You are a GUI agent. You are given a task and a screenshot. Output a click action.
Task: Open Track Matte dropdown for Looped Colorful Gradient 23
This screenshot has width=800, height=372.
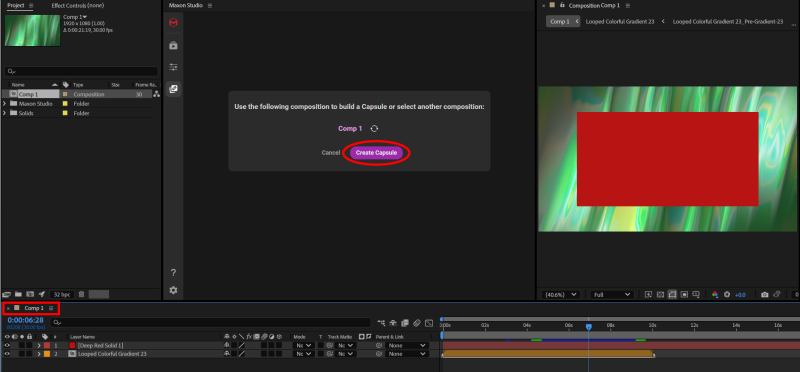(345, 354)
